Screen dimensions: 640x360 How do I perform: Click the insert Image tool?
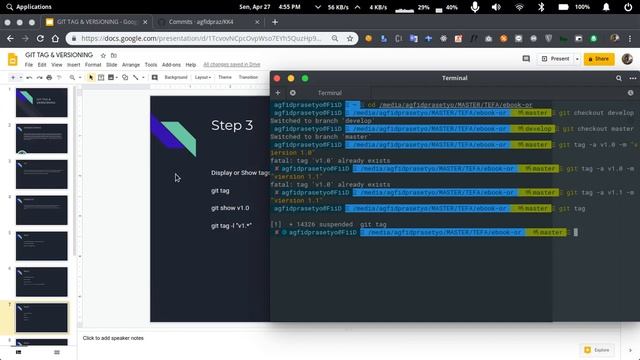coord(111,77)
